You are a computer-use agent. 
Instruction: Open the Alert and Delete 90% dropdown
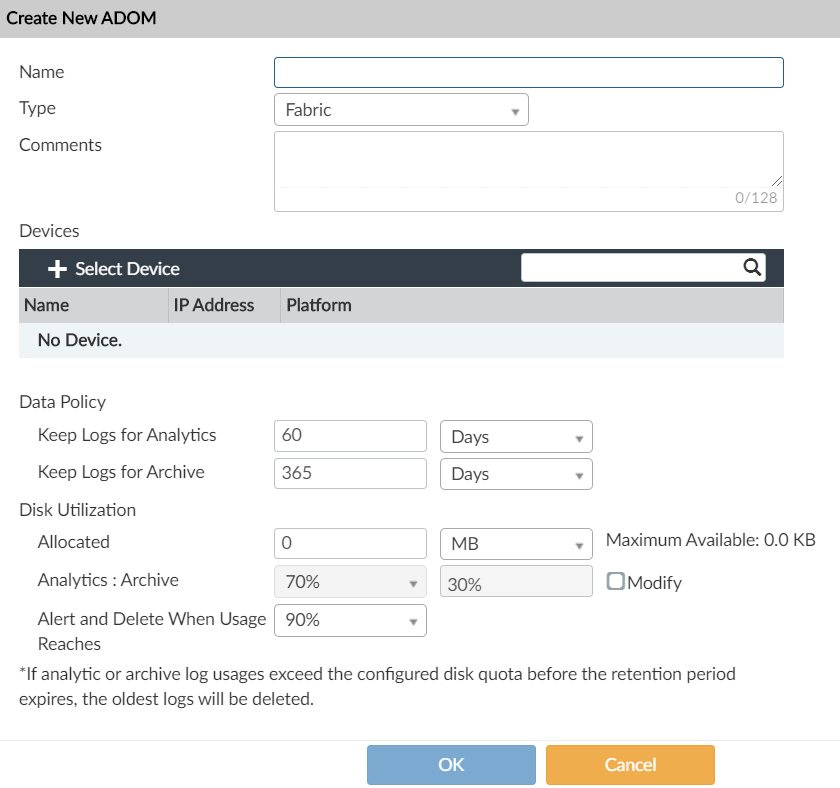(350, 620)
